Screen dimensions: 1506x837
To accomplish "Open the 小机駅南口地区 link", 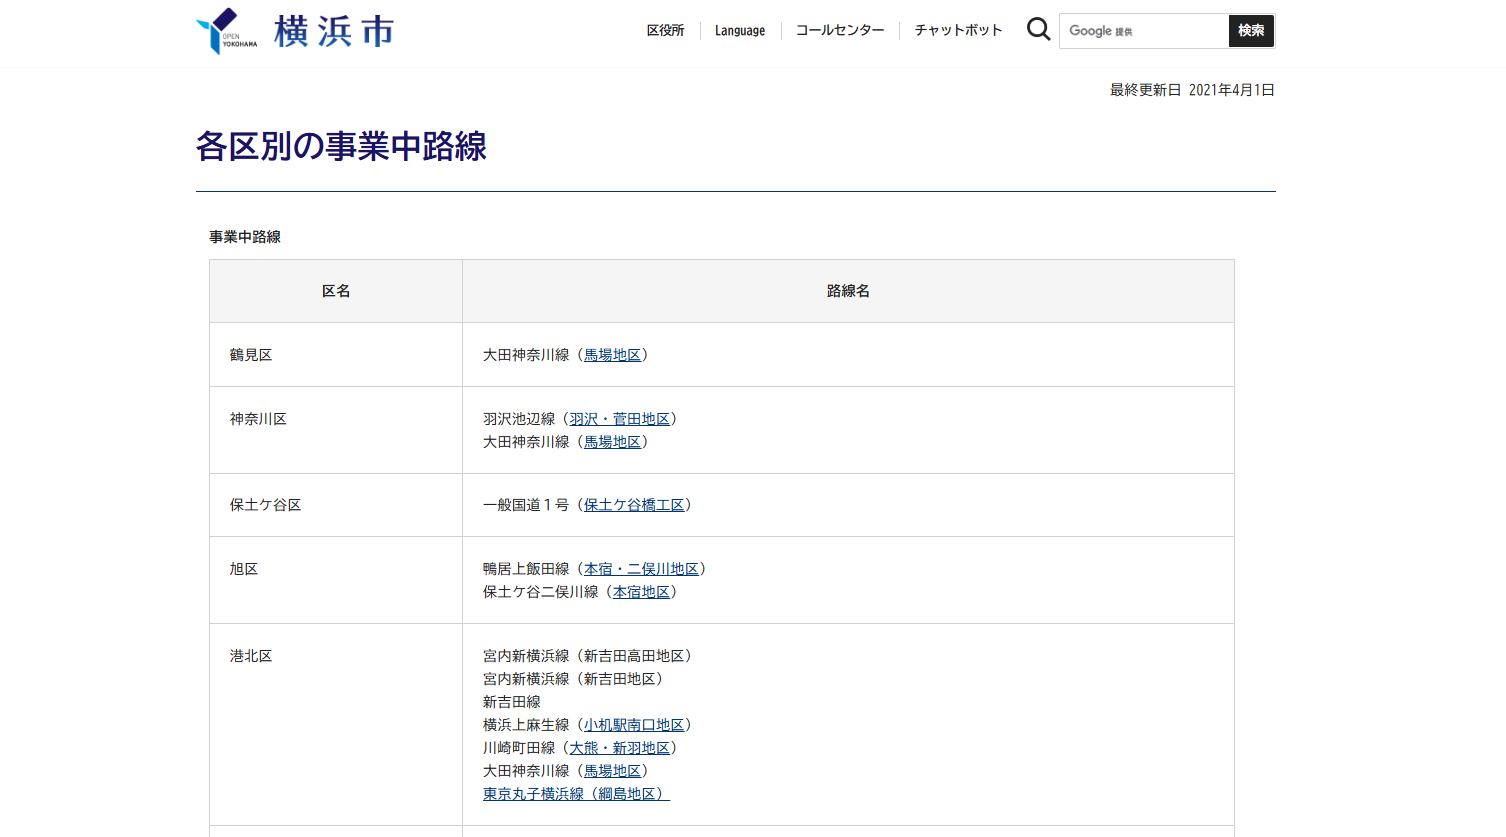I will point(634,725).
